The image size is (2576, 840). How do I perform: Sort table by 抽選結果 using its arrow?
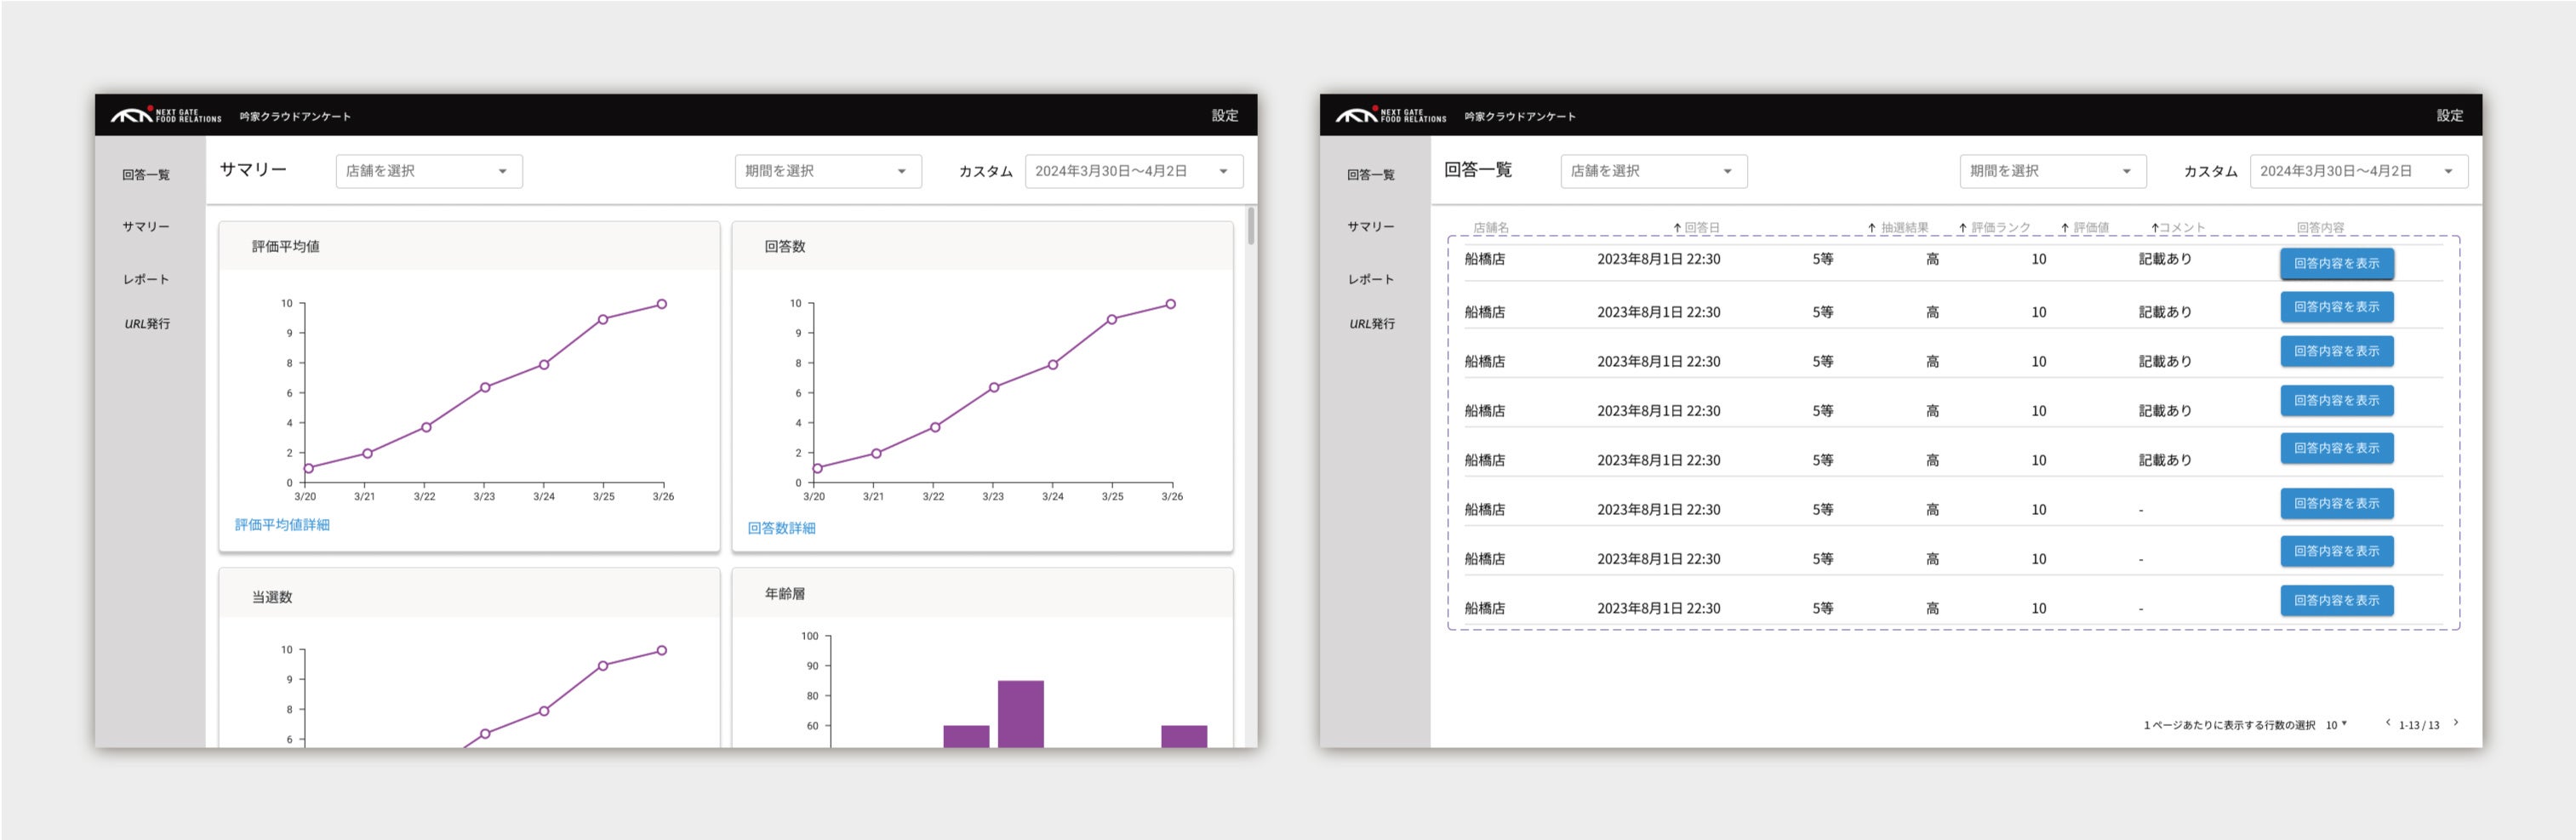[1872, 228]
